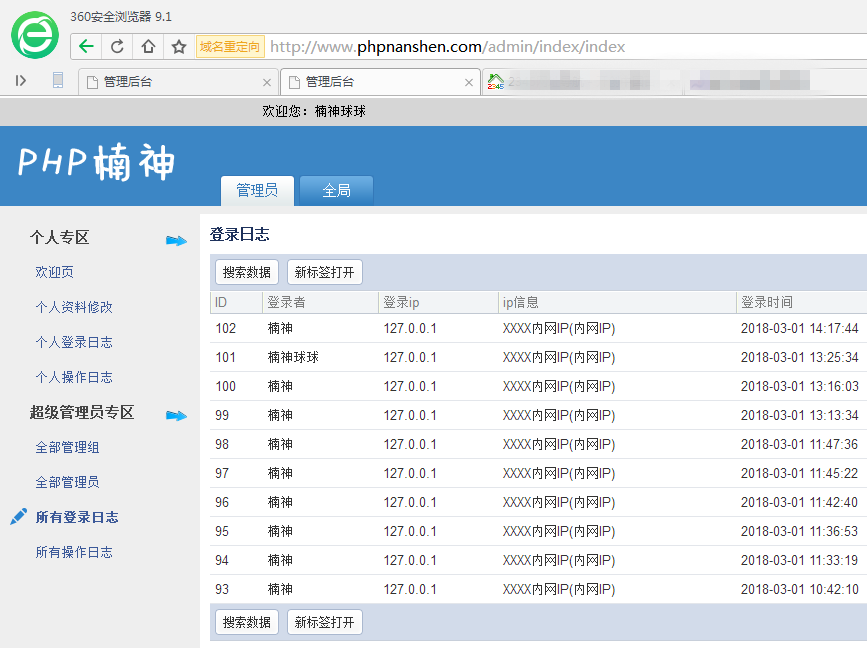Image resolution: width=867 pixels, height=648 pixels.
Task: Click the pencil icon beside 所有登录日志
Action: tap(18, 516)
